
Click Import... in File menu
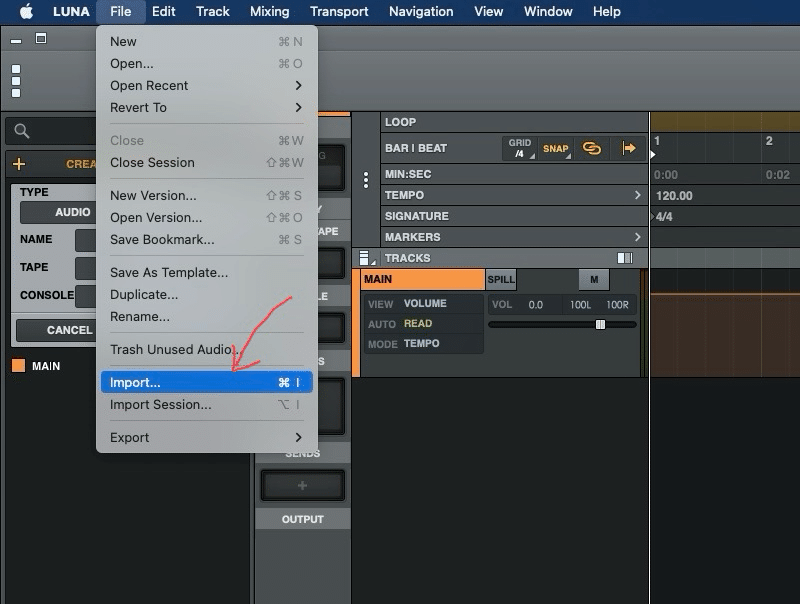coord(206,383)
